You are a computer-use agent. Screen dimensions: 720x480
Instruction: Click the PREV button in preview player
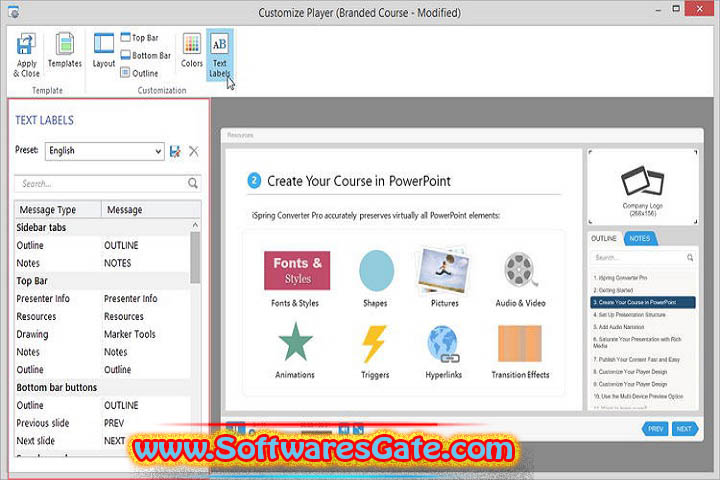(x=655, y=429)
